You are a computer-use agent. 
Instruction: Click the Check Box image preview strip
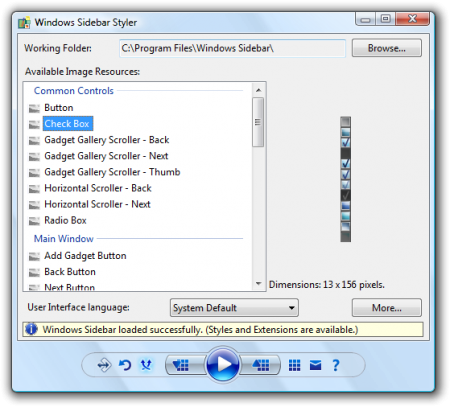tap(346, 179)
